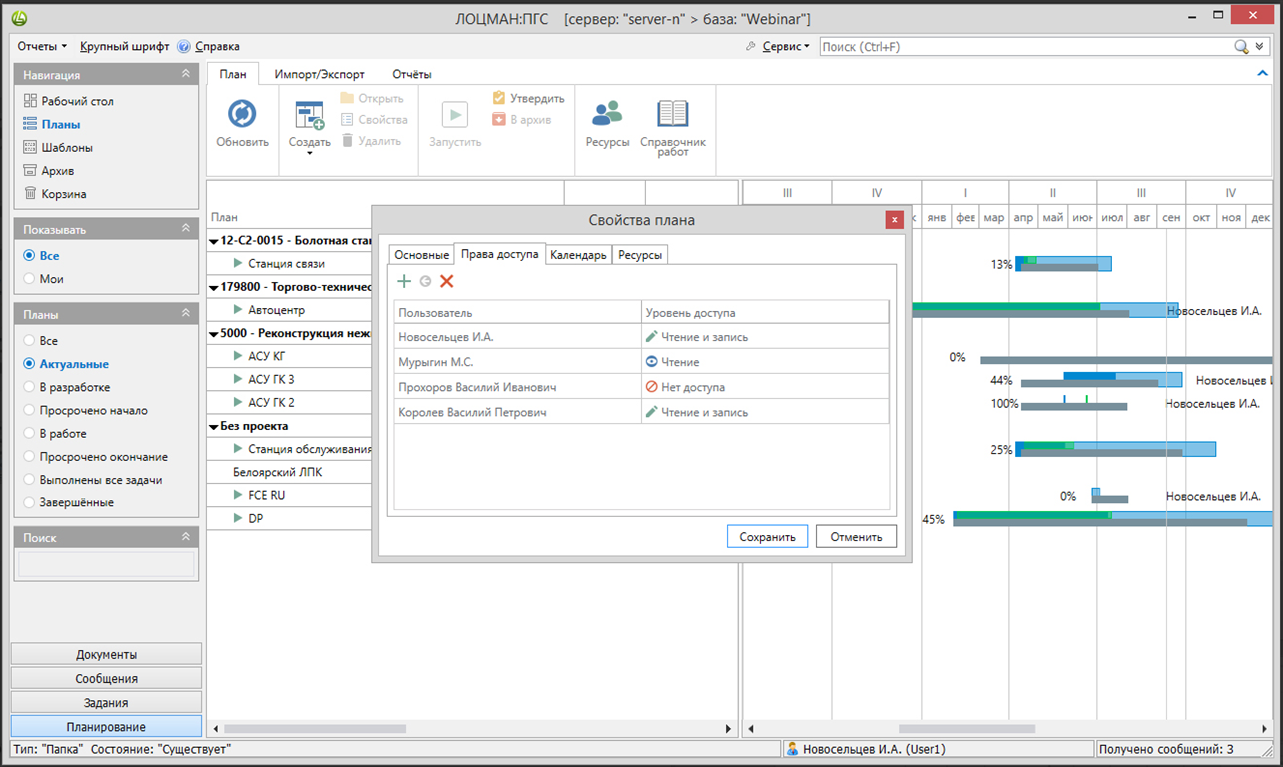Click grey circular icon in dialog toolbar
This screenshot has height=767, width=1283.
tap(425, 282)
